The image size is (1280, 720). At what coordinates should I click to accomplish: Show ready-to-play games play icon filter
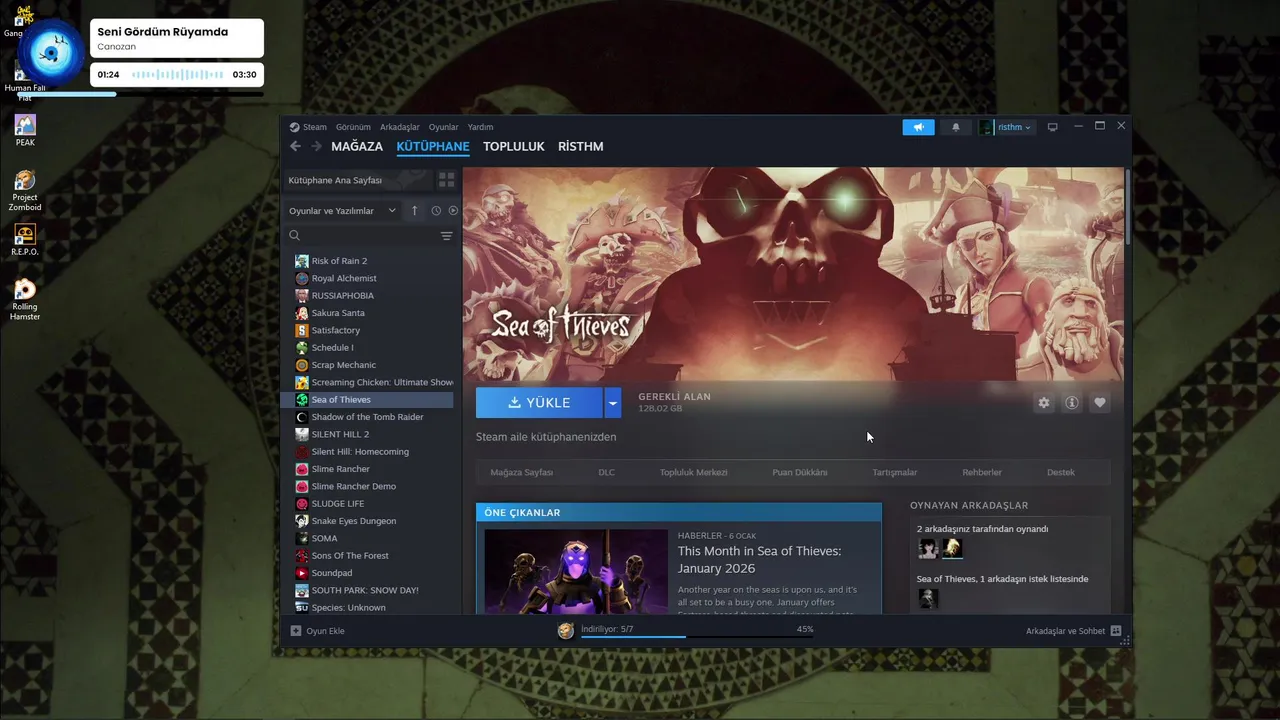point(453,211)
